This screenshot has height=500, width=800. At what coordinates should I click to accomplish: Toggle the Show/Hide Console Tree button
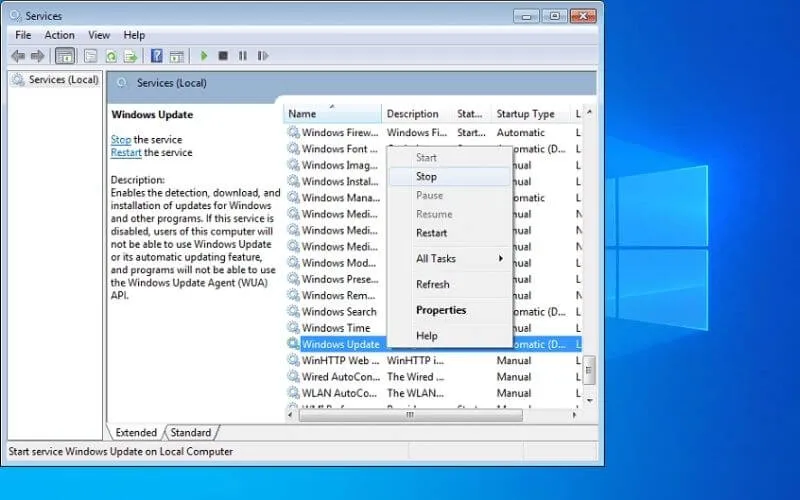[x=65, y=56]
